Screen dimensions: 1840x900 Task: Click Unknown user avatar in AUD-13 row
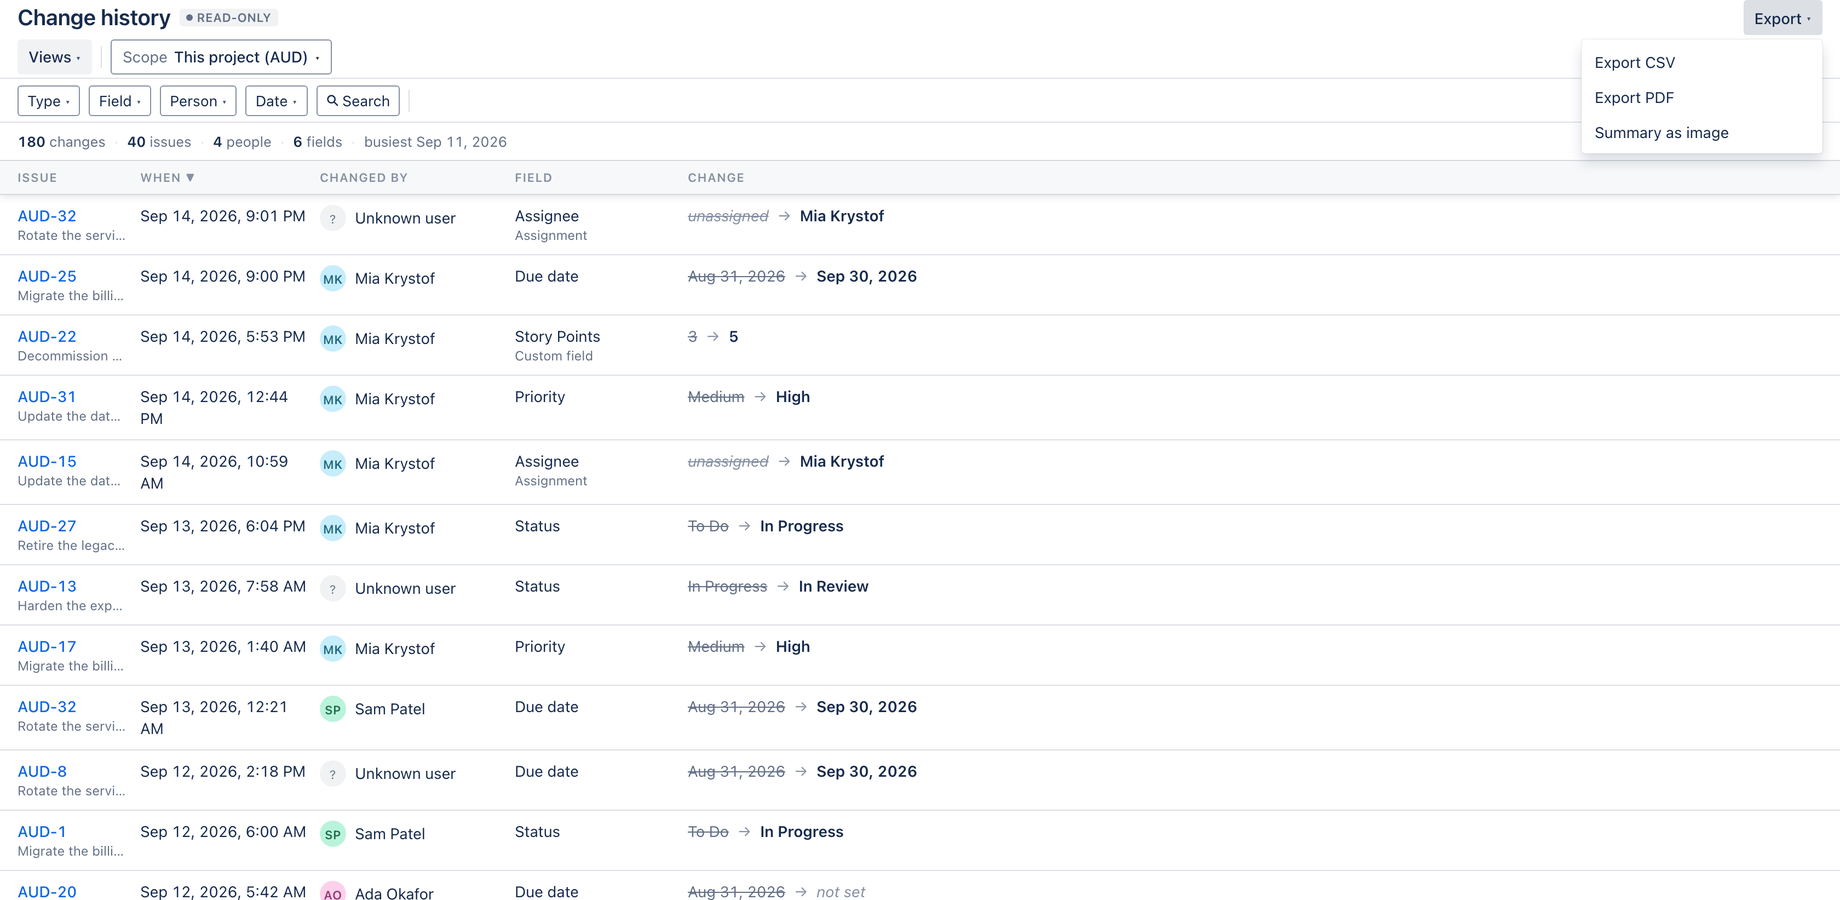(x=333, y=589)
